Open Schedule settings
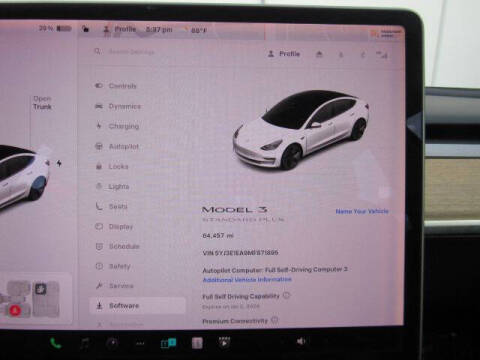The height and width of the screenshot is (360, 480). (x=118, y=246)
